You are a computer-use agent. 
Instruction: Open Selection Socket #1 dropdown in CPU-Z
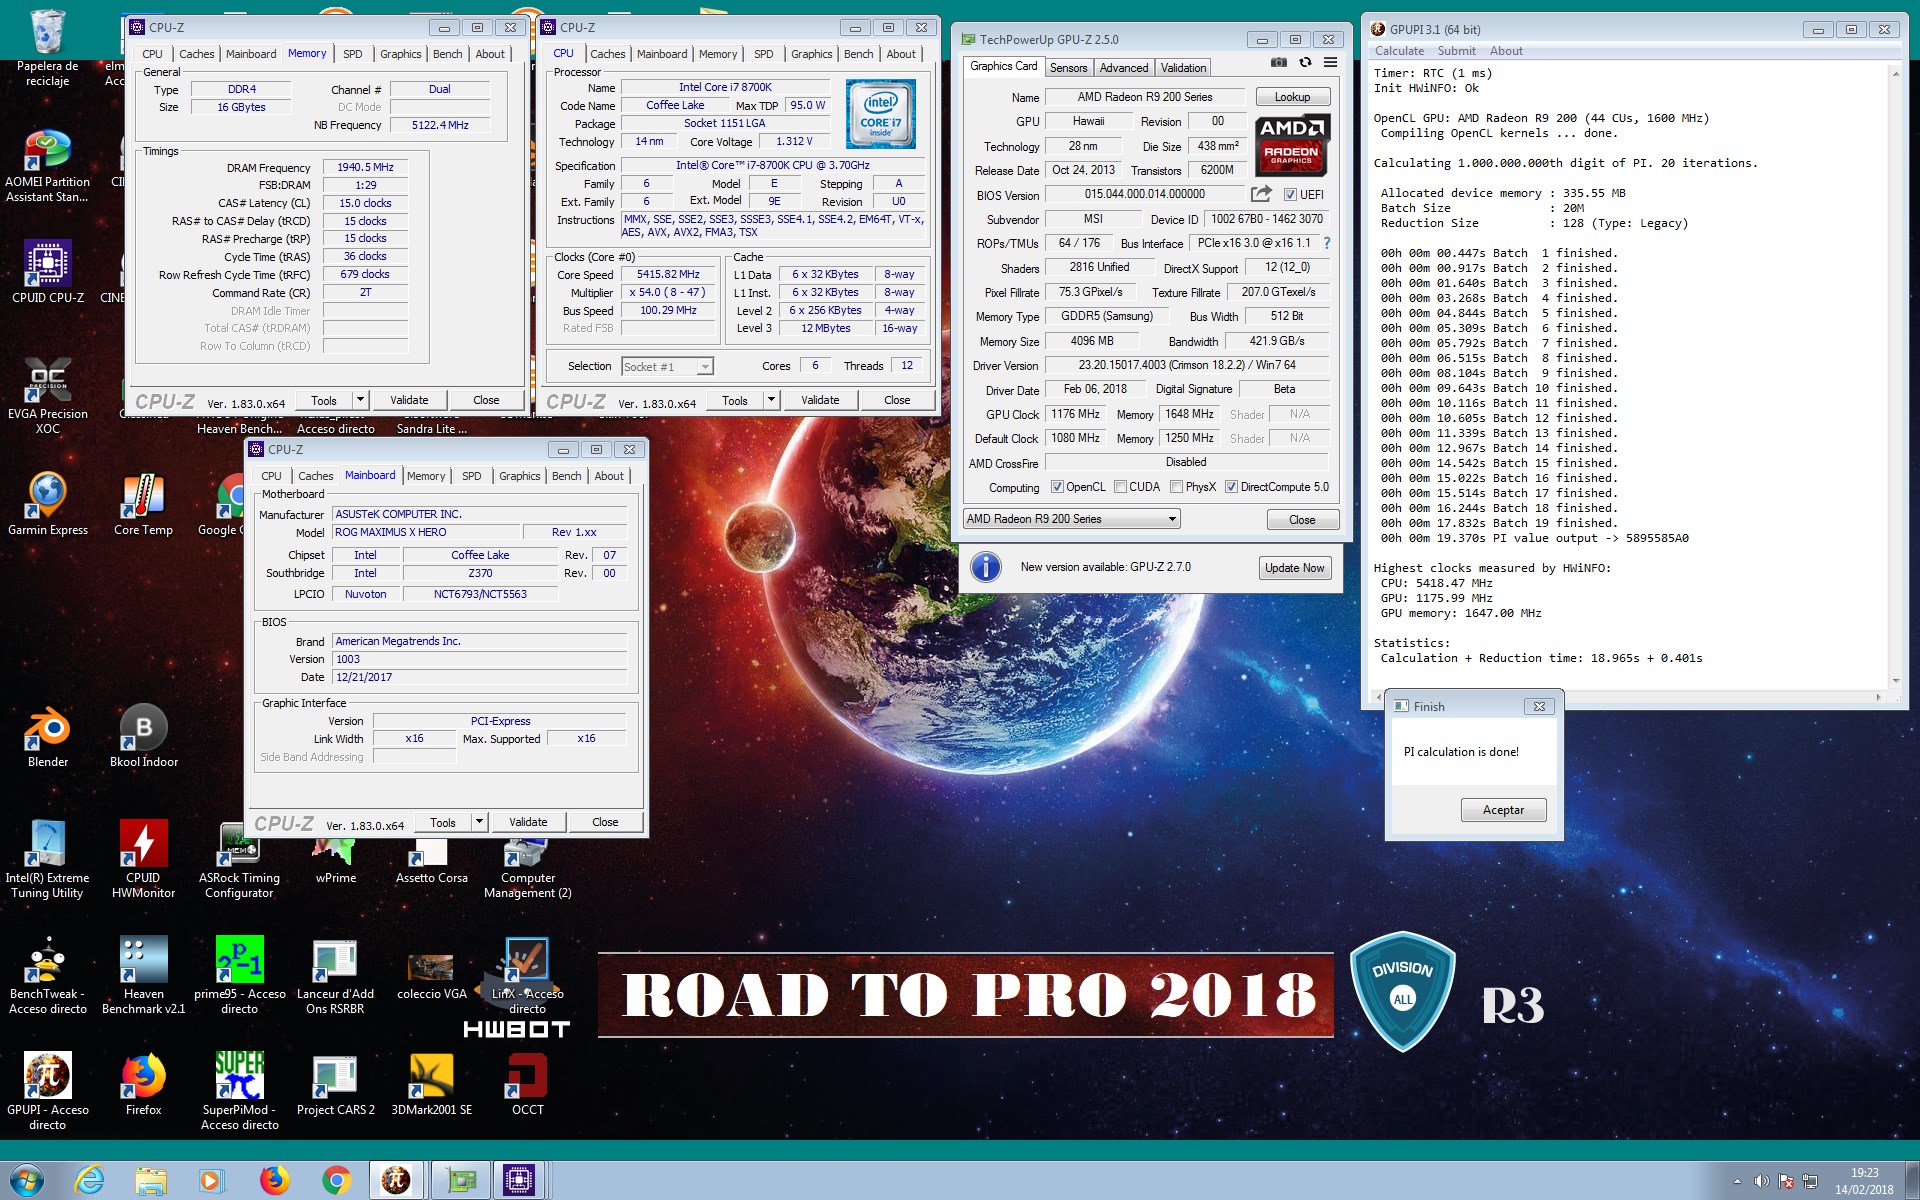click(667, 367)
